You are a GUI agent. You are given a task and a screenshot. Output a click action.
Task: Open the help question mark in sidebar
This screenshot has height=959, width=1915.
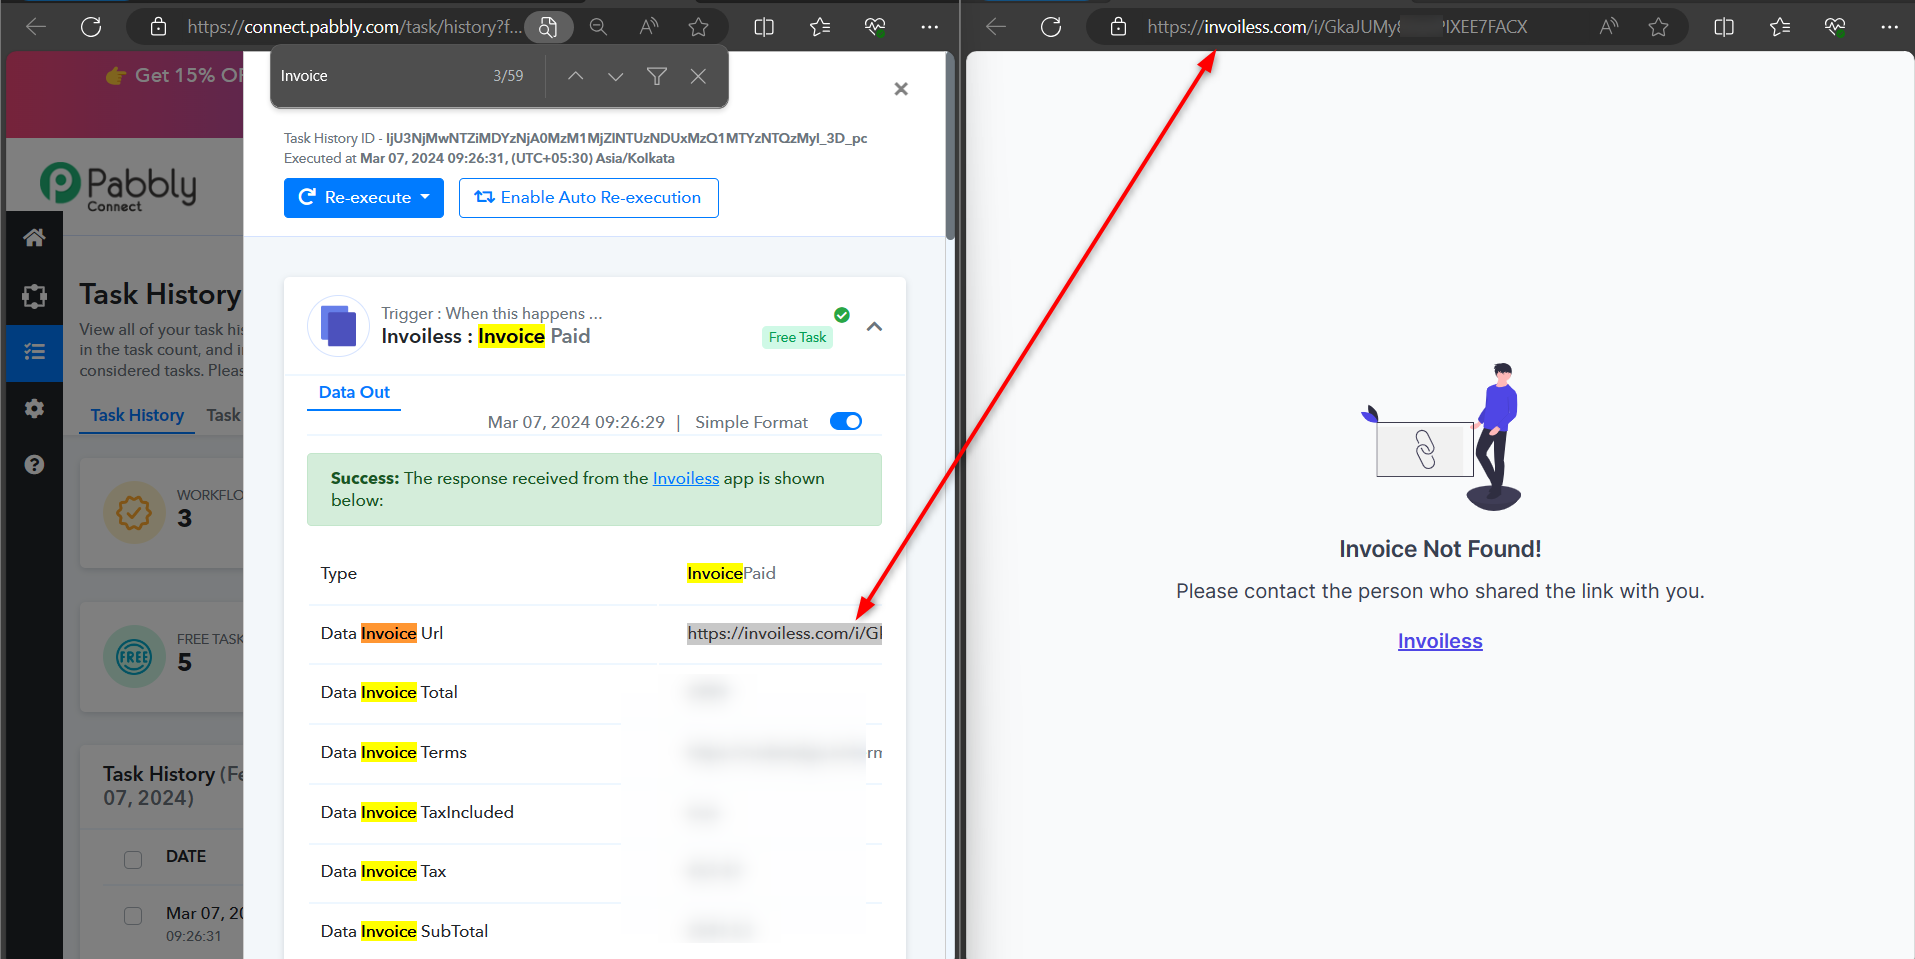click(x=34, y=465)
